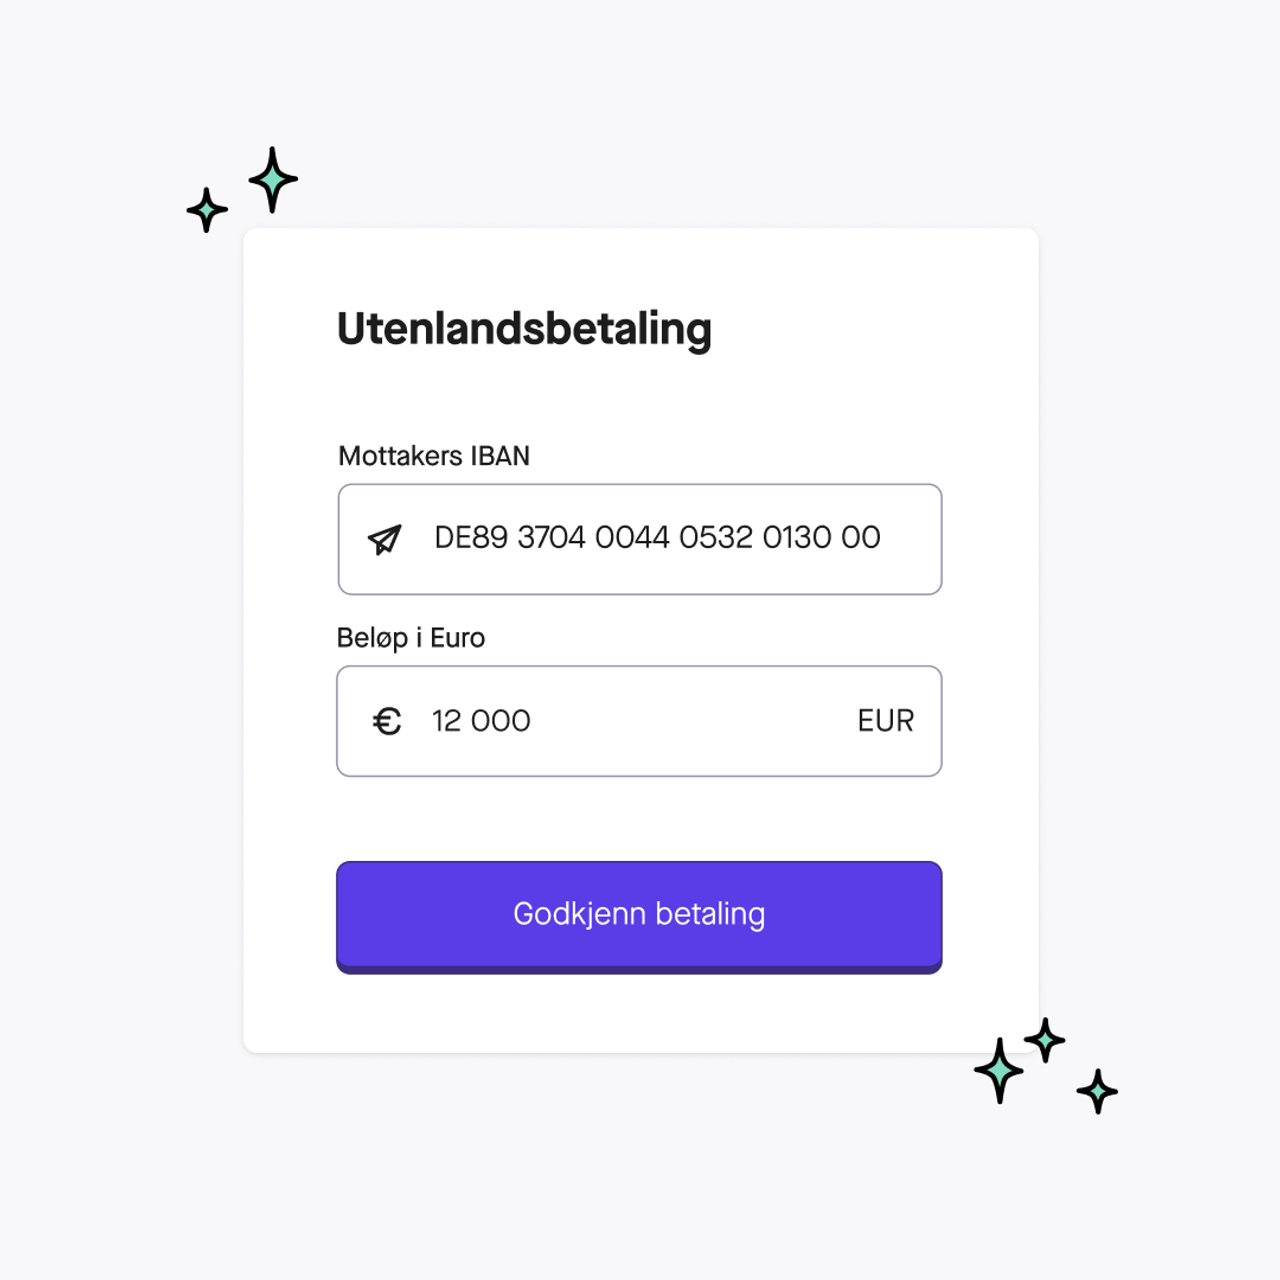This screenshot has height=1280, width=1280.
Task: Focus the Mottakers IBAN input field
Action: pos(640,539)
